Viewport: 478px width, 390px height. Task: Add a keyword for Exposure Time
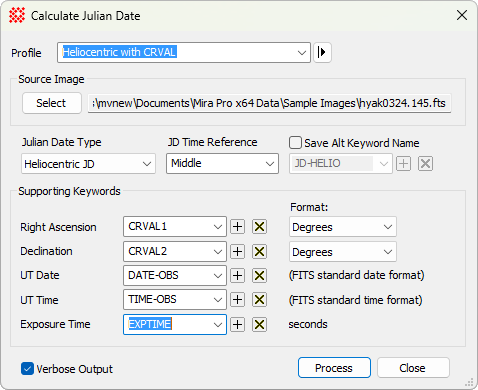(237, 324)
